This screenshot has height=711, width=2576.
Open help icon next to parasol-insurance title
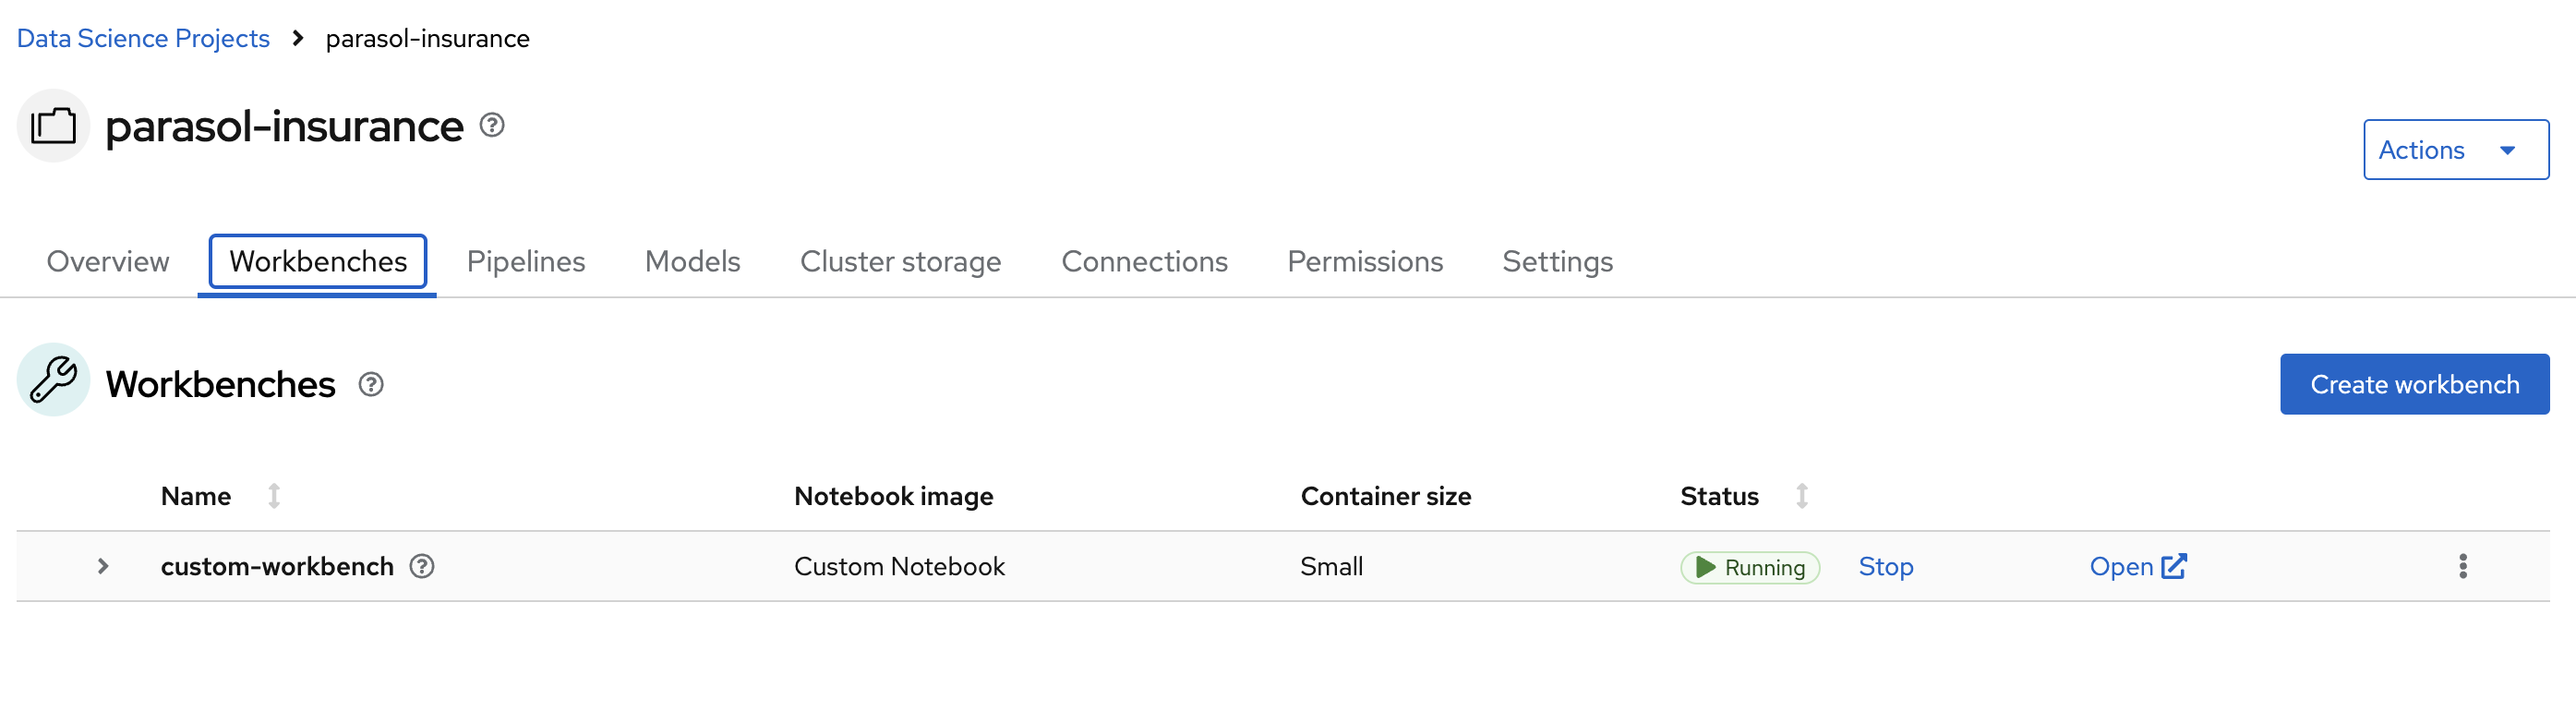[x=491, y=125]
